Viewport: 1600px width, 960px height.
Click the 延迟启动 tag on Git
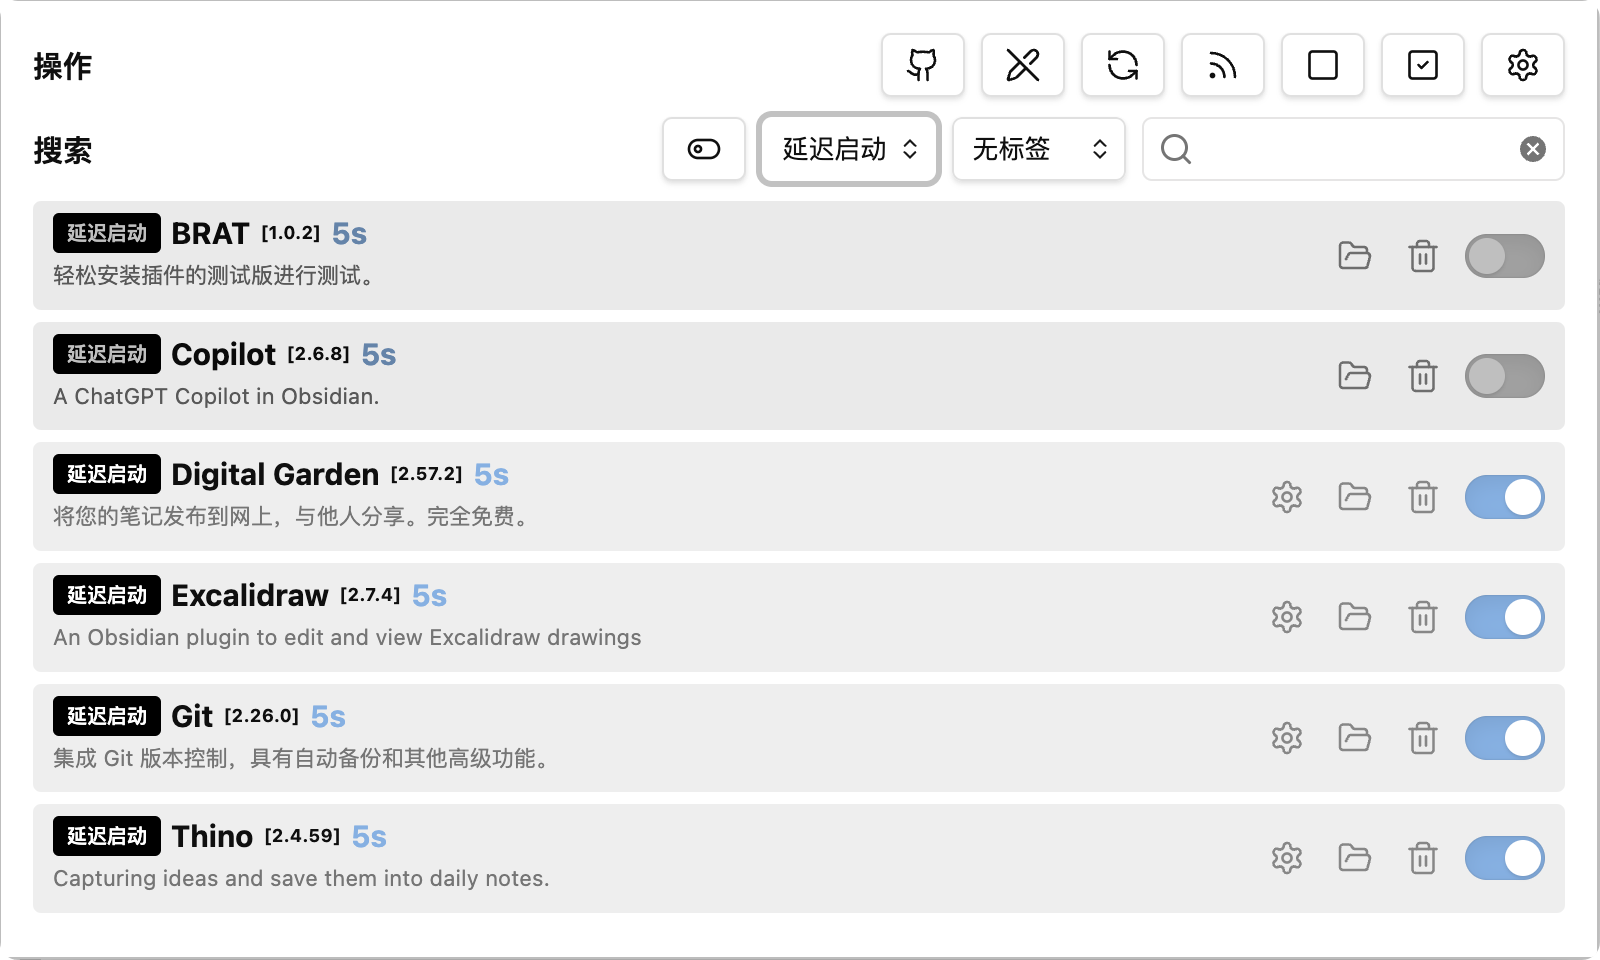107,716
